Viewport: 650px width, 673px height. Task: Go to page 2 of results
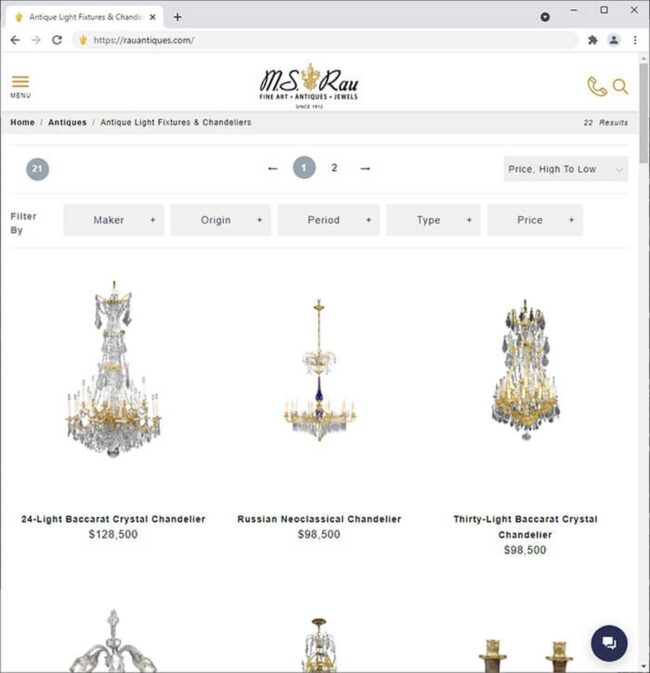coord(334,168)
